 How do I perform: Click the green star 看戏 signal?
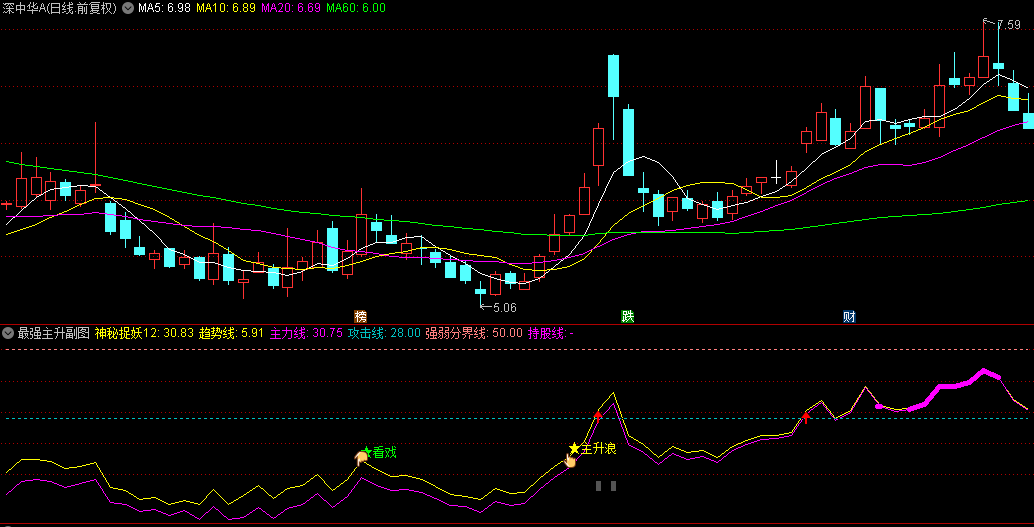(367, 452)
